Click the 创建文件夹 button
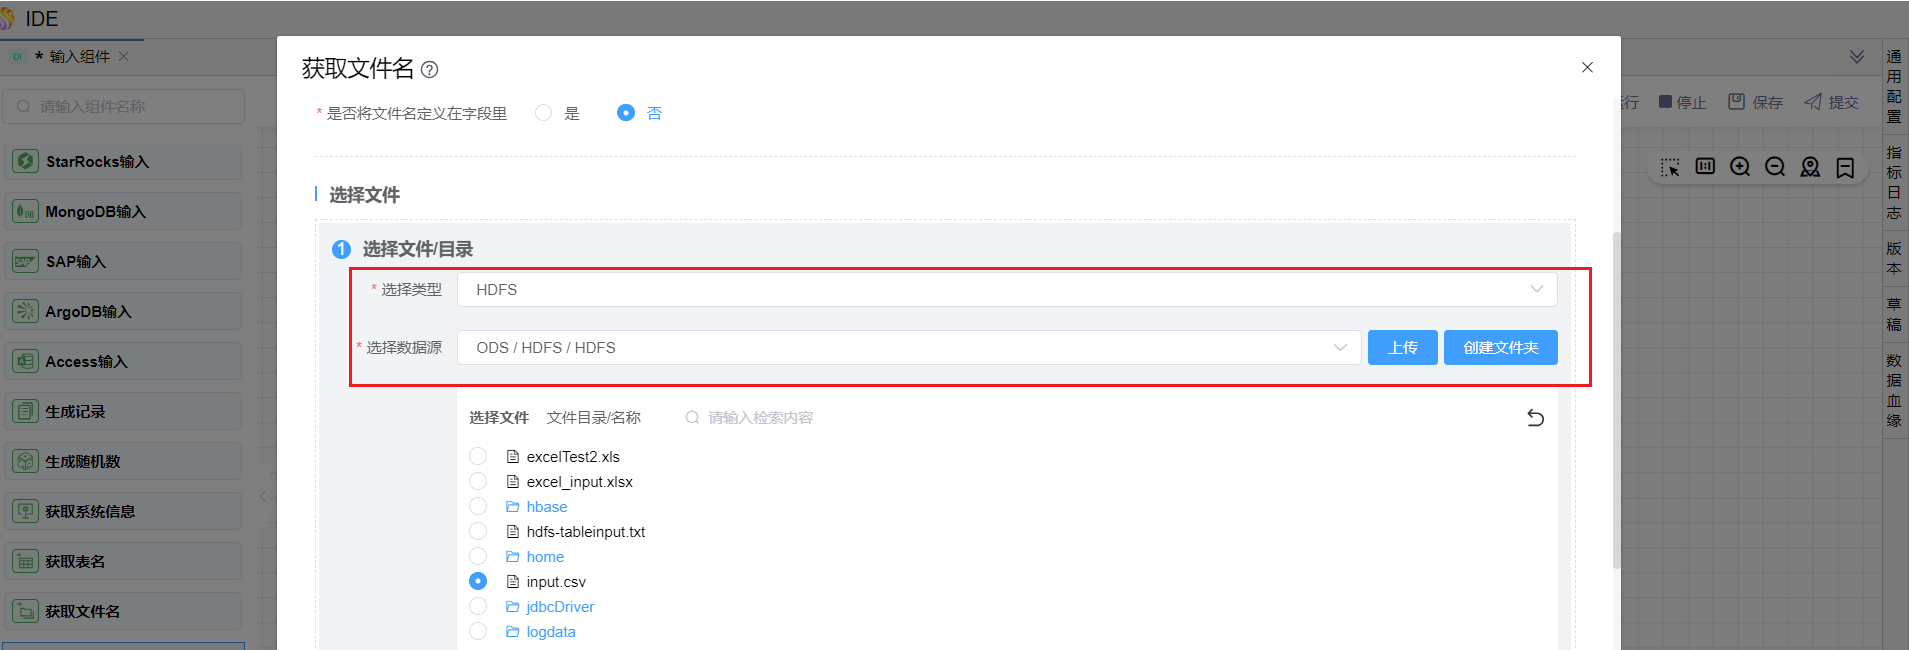This screenshot has height=650, width=1909. 1501,347
